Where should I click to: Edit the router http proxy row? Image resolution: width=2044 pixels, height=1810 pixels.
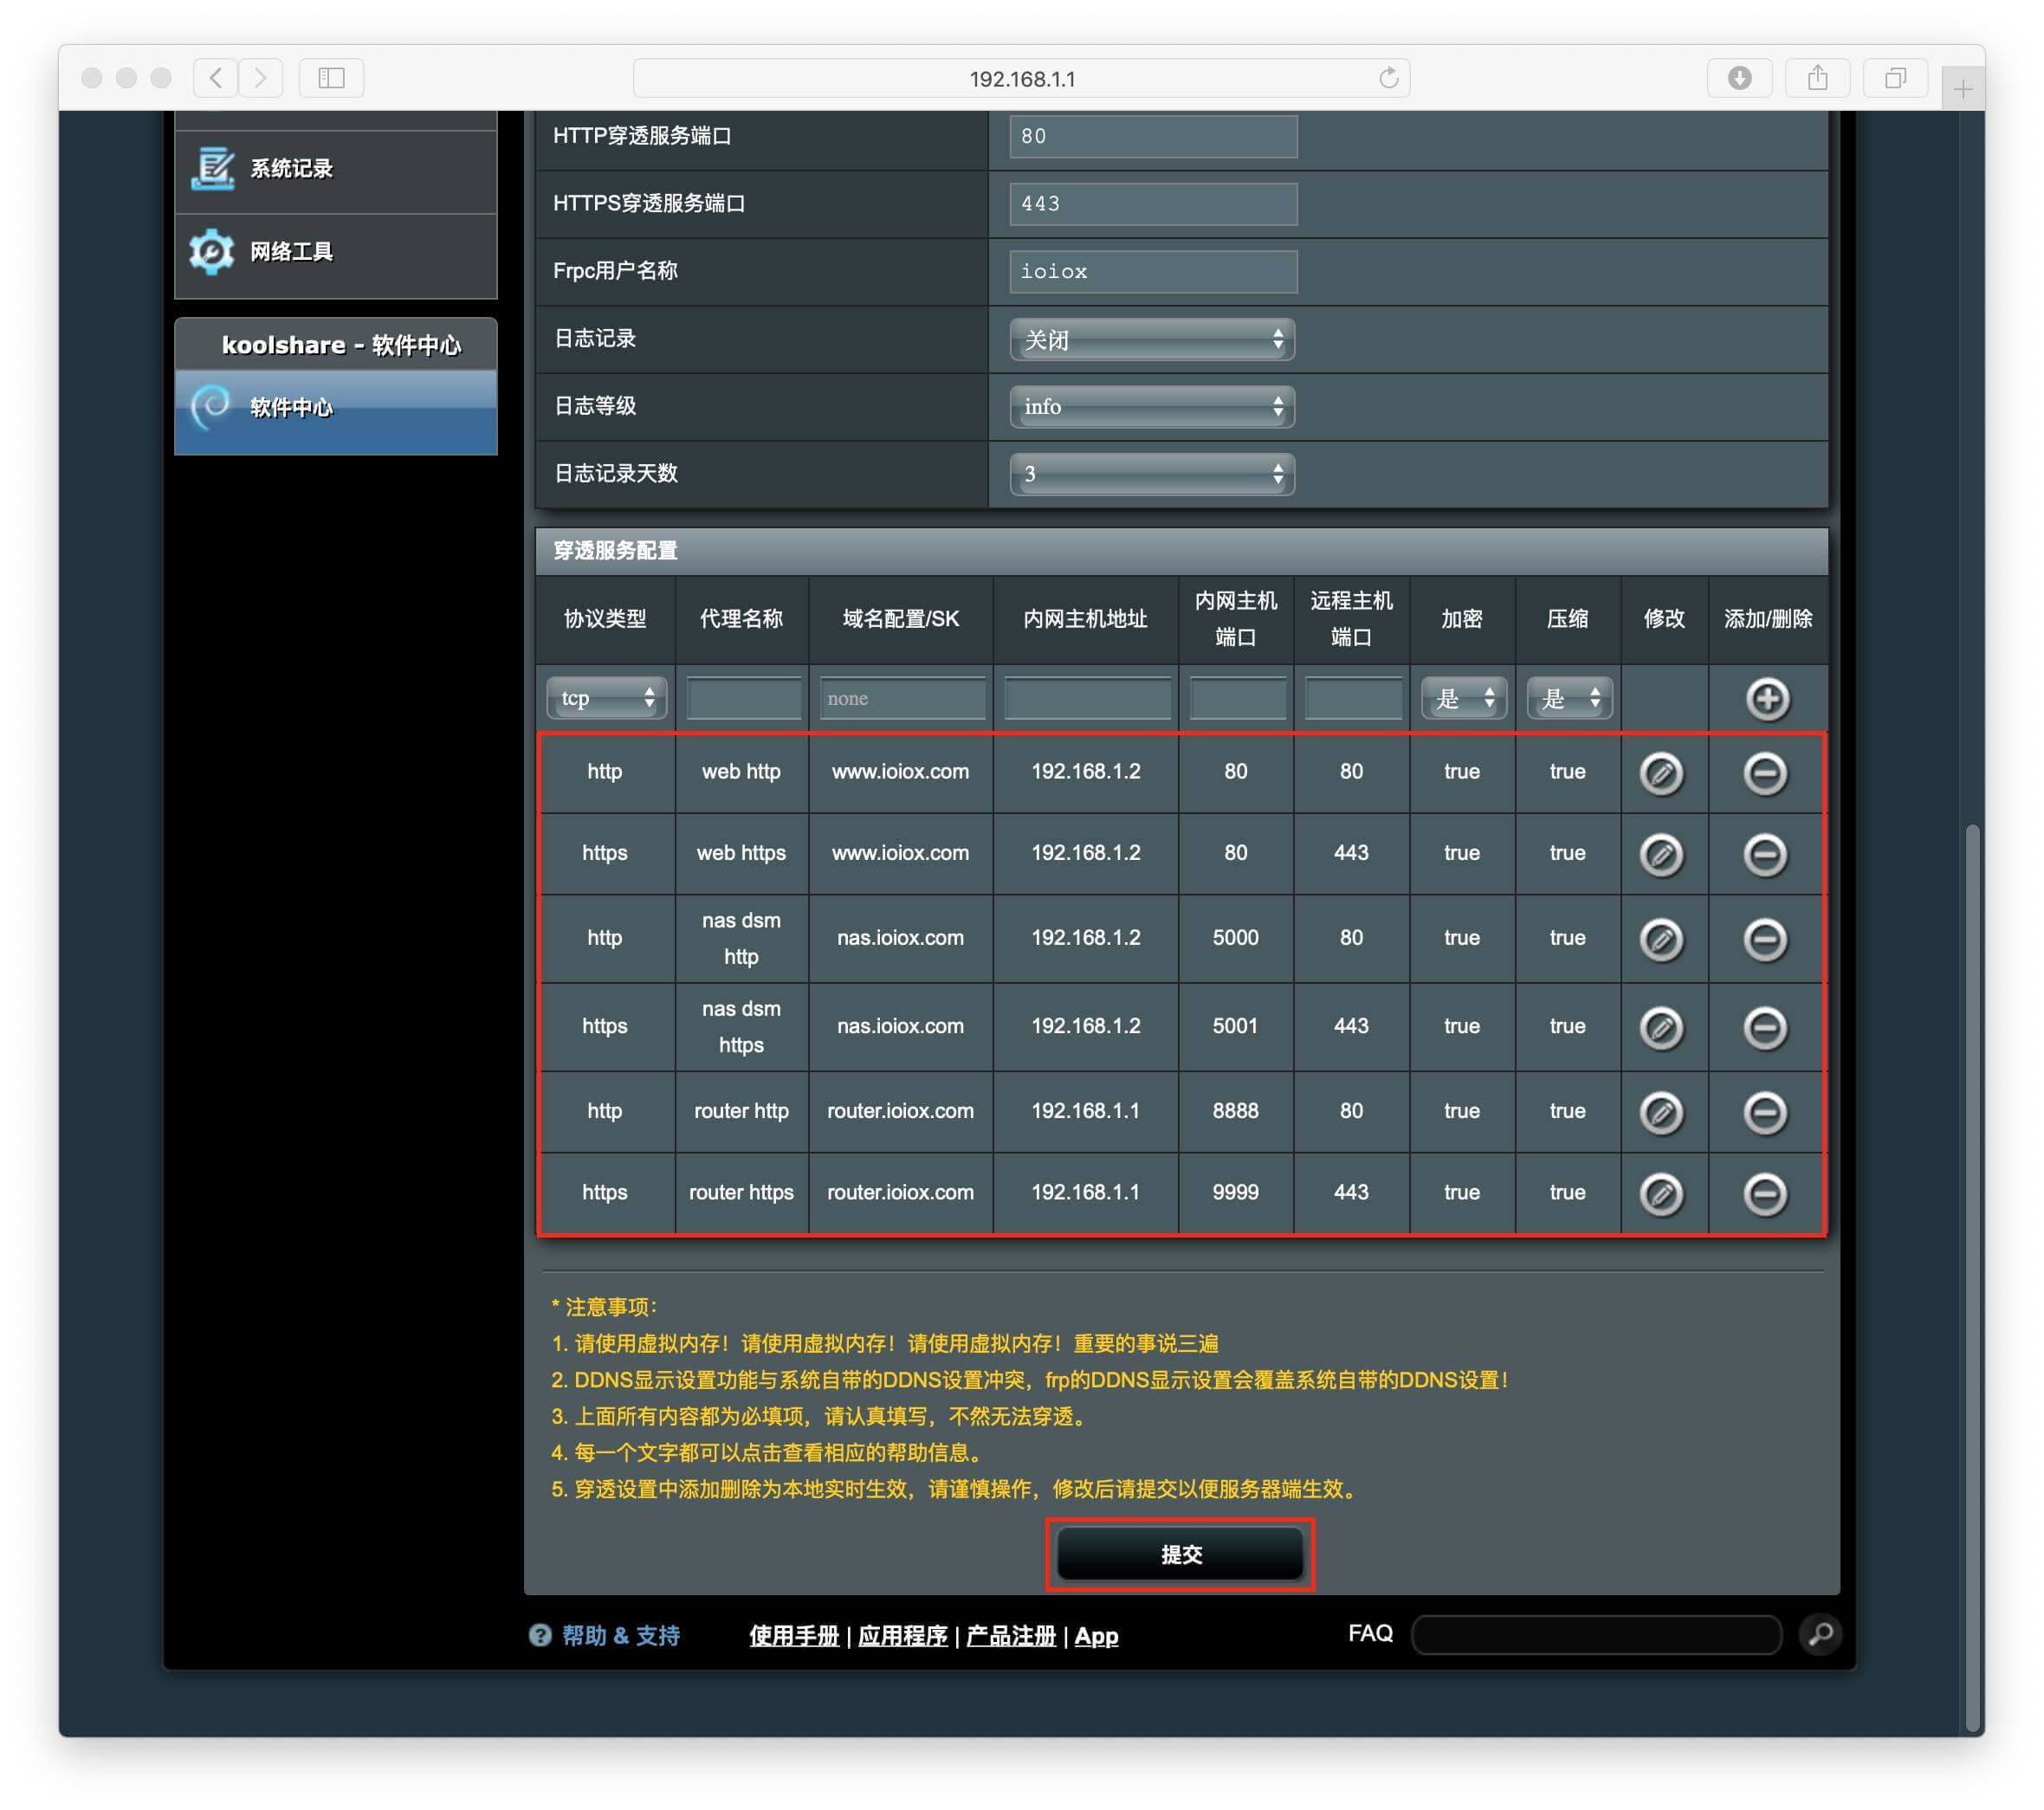tap(1661, 1112)
